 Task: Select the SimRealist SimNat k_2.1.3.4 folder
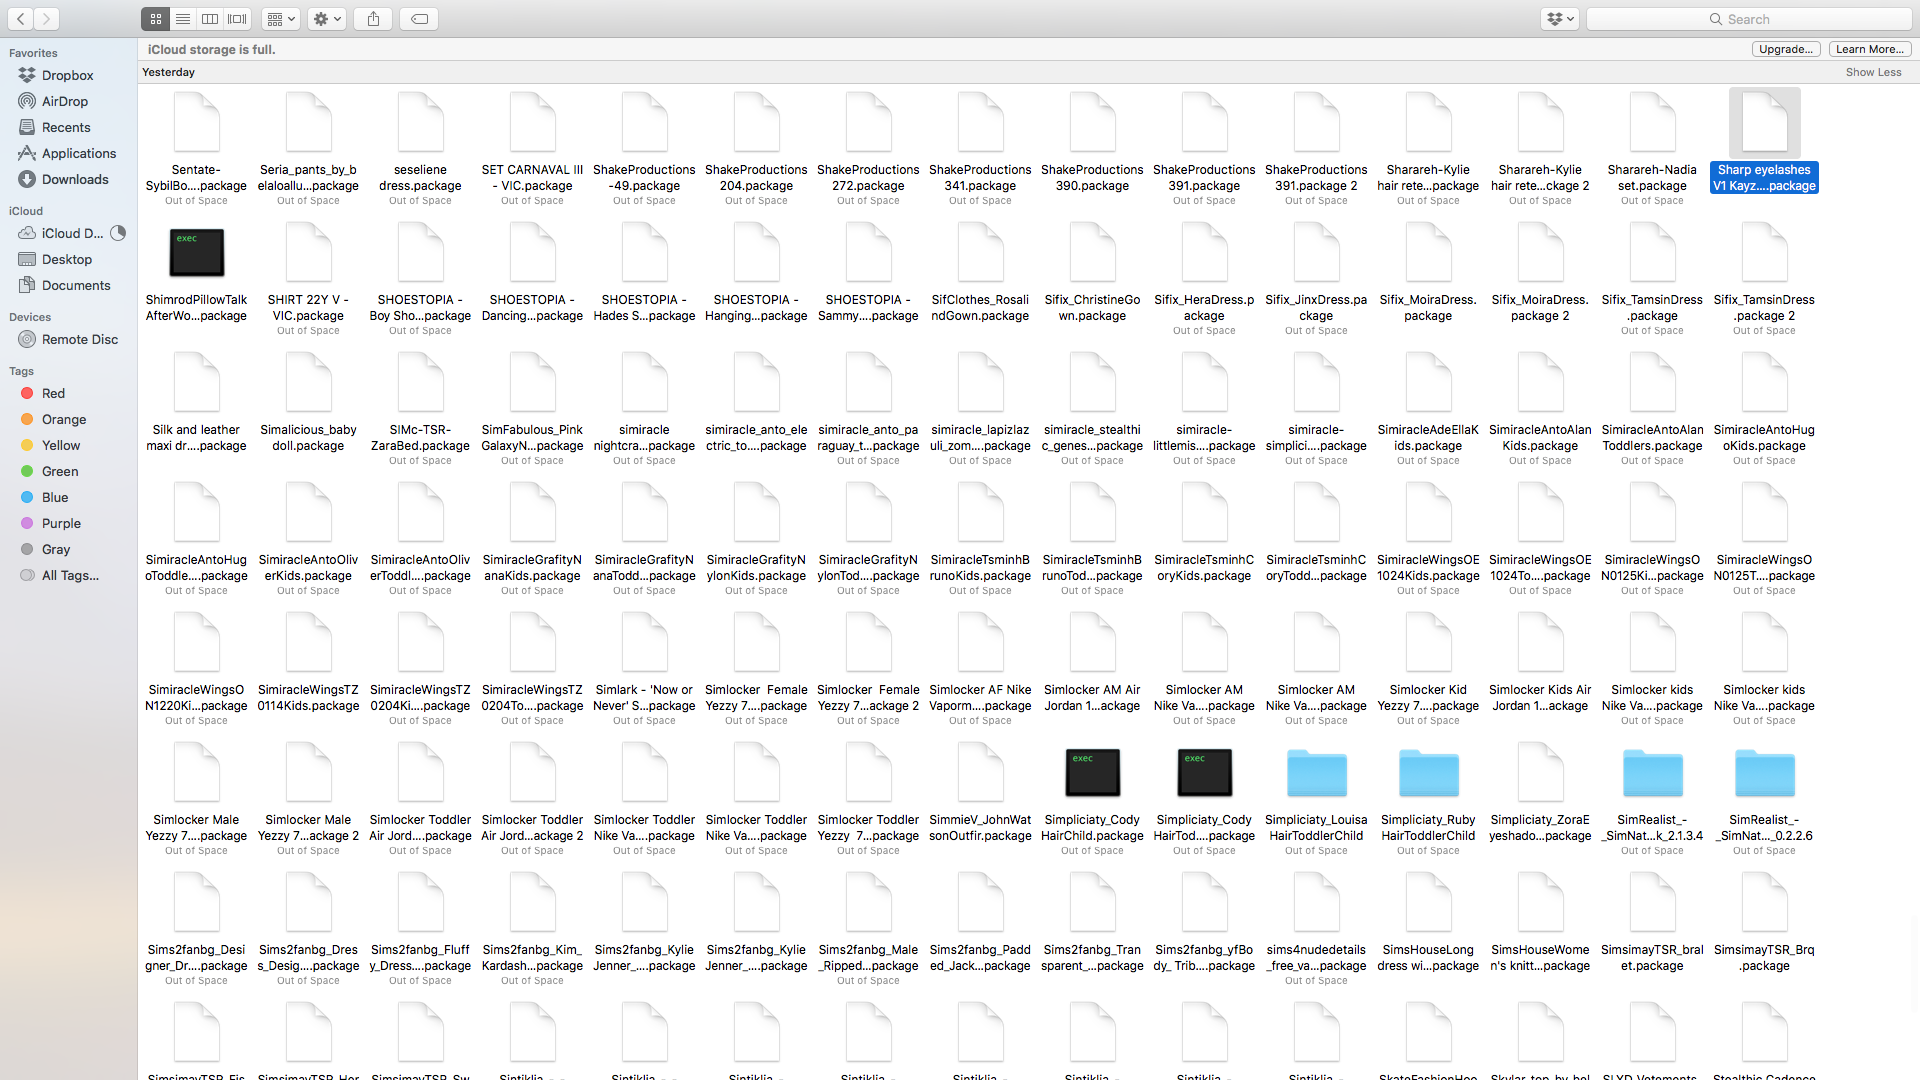[x=1653, y=772]
